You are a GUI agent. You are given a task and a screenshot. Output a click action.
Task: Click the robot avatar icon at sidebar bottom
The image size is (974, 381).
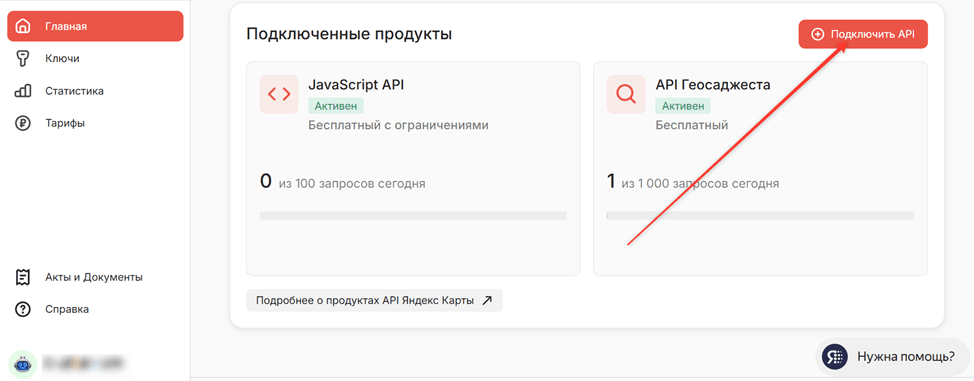pyautogui.click(x=22, y=364)
